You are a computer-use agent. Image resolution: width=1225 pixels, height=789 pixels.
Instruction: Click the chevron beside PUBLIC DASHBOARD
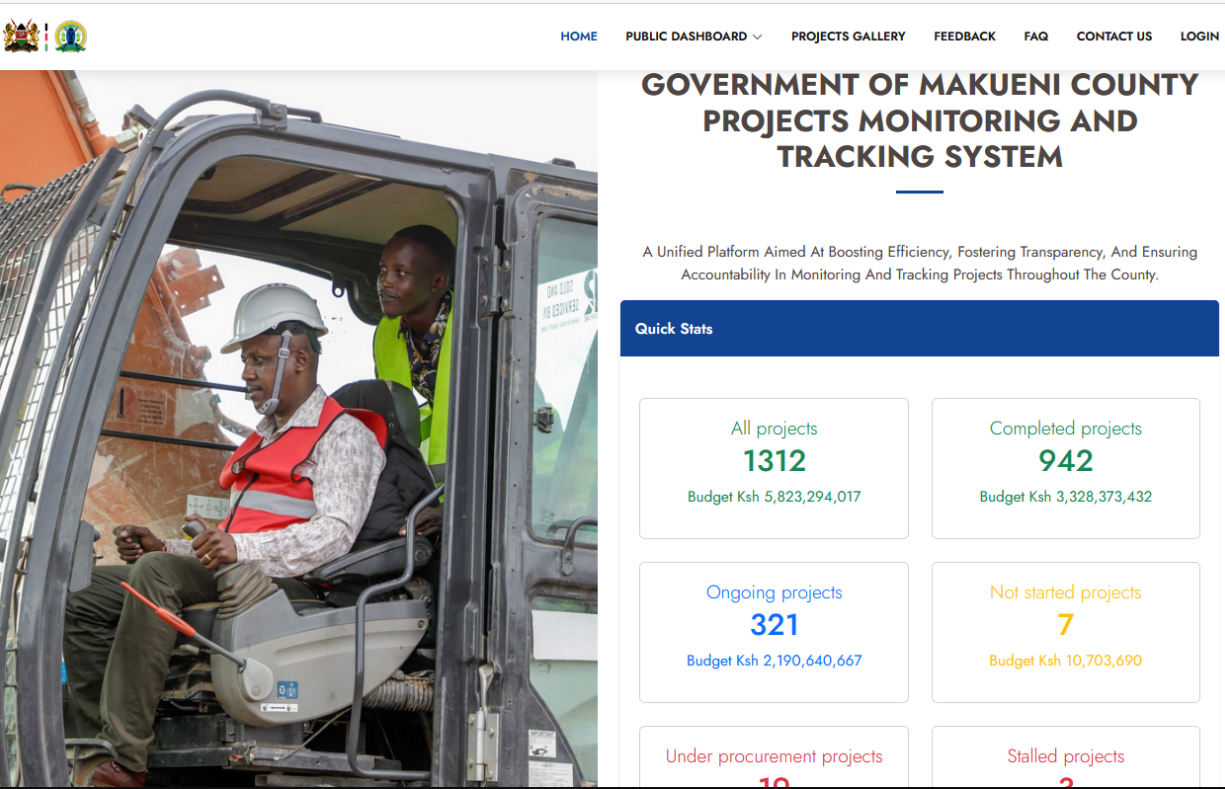757,37
